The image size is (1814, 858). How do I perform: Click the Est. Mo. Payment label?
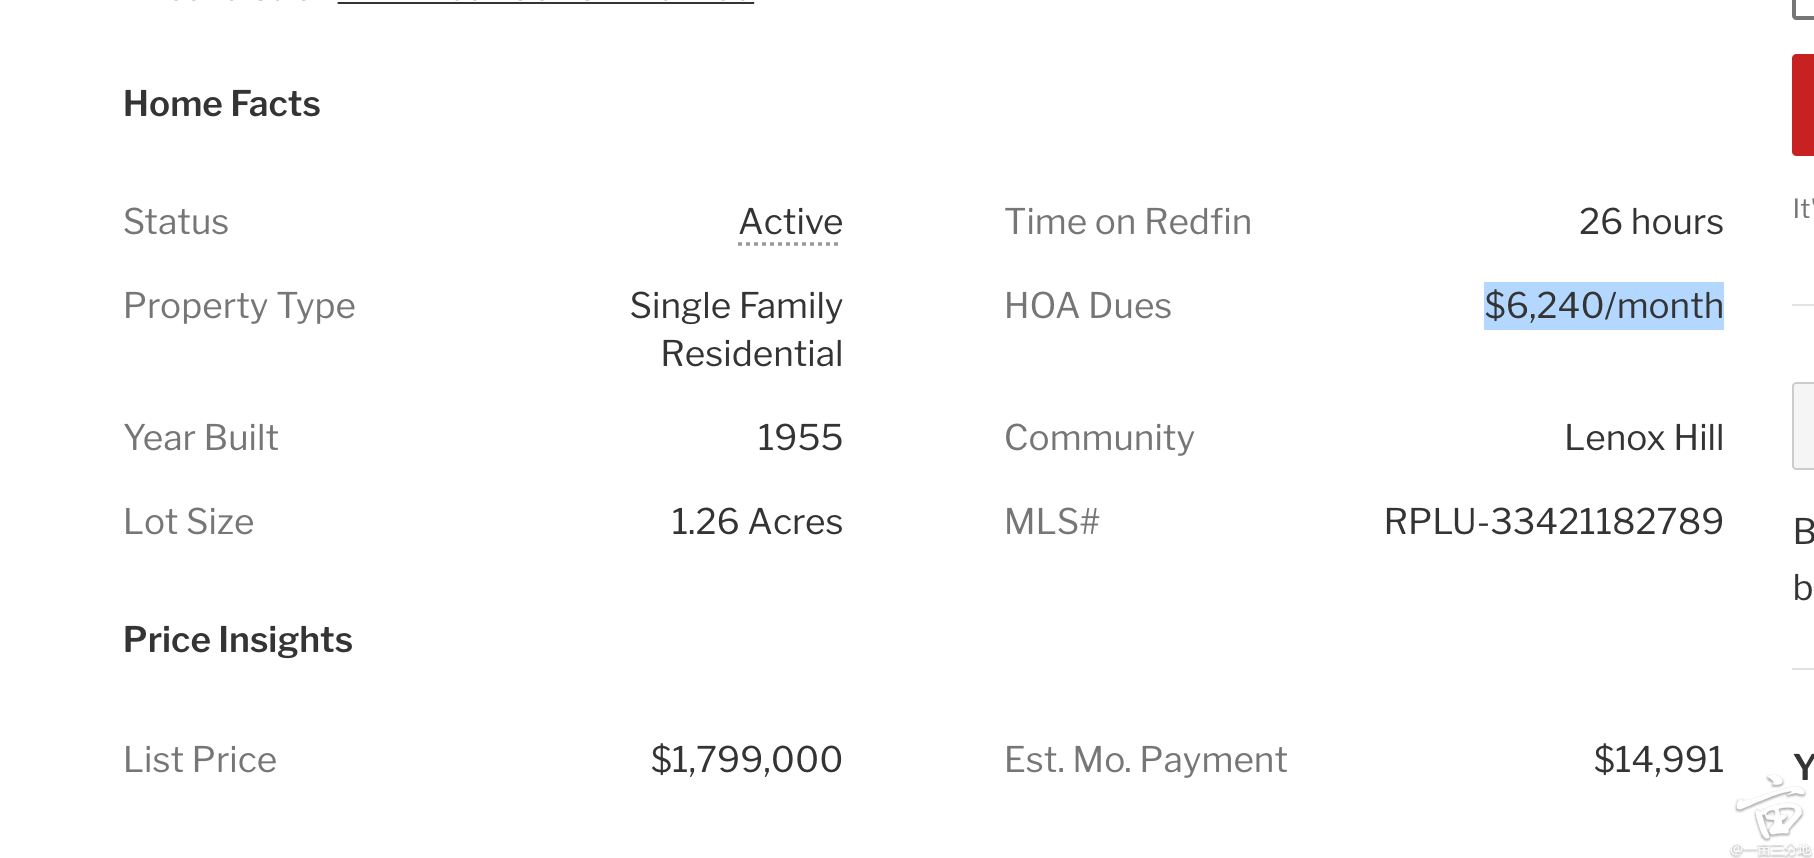point(1145,760)
